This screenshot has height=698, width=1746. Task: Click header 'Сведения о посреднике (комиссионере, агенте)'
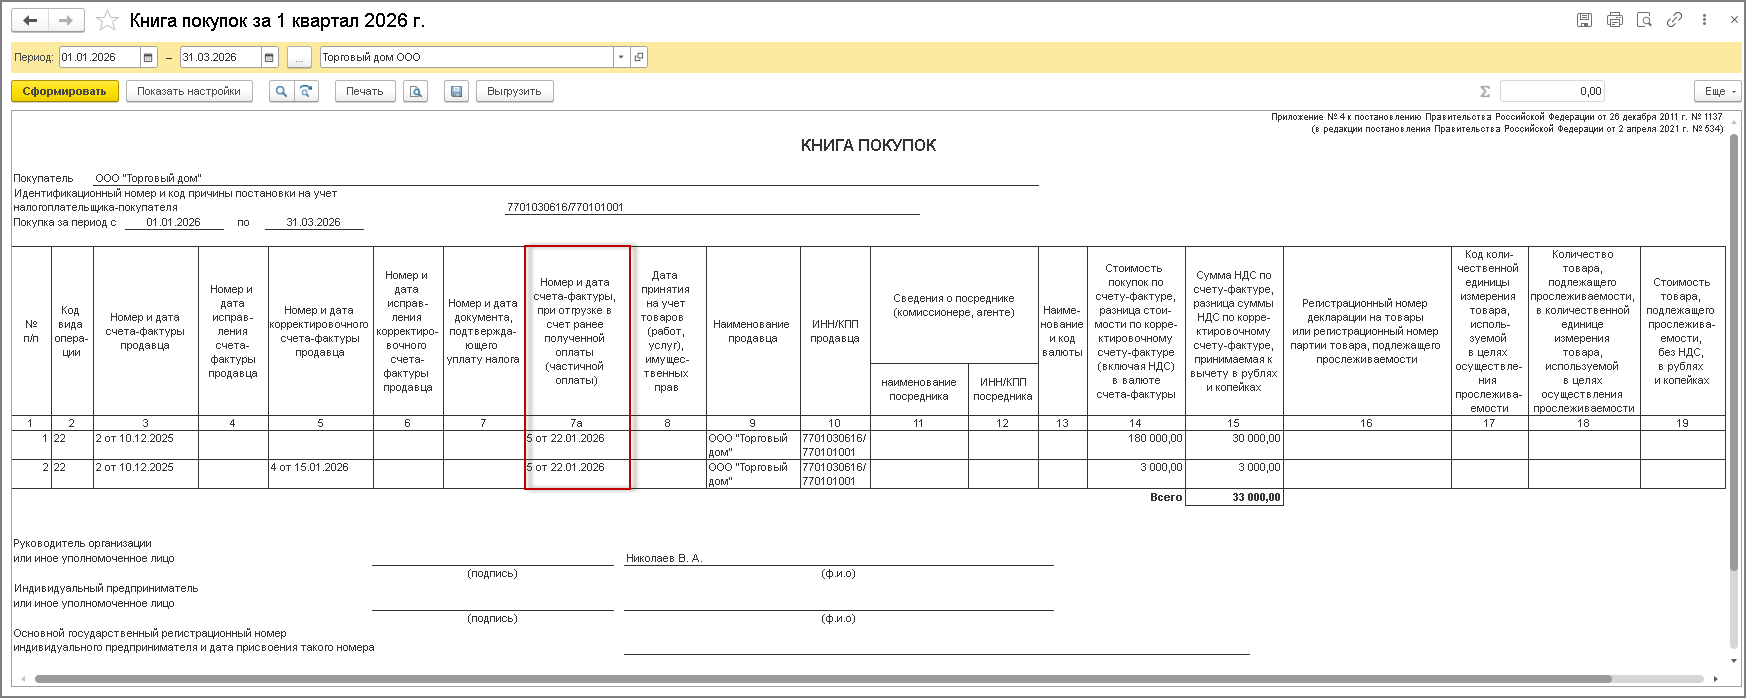[954, 305]
